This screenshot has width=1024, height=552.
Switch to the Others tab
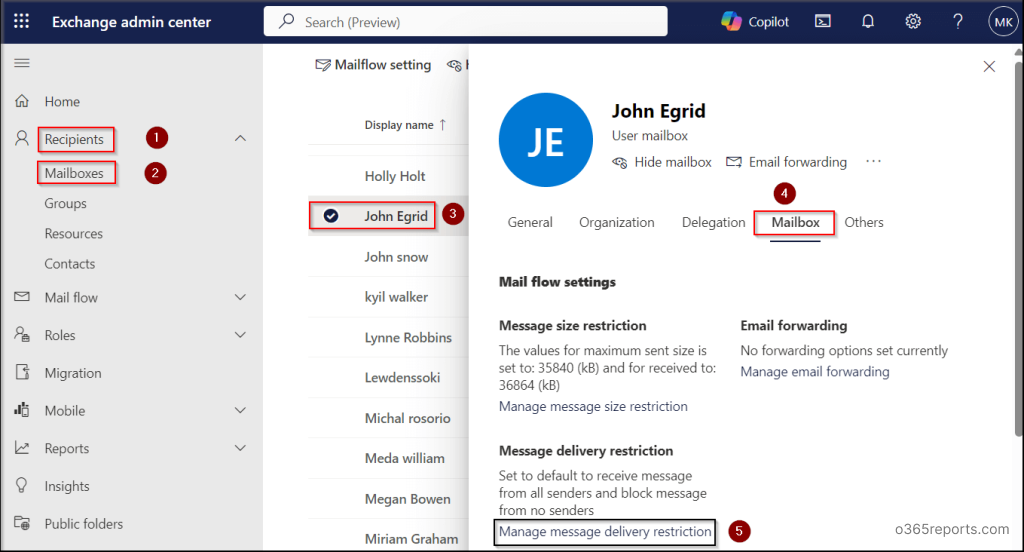(x=863, y=222)
